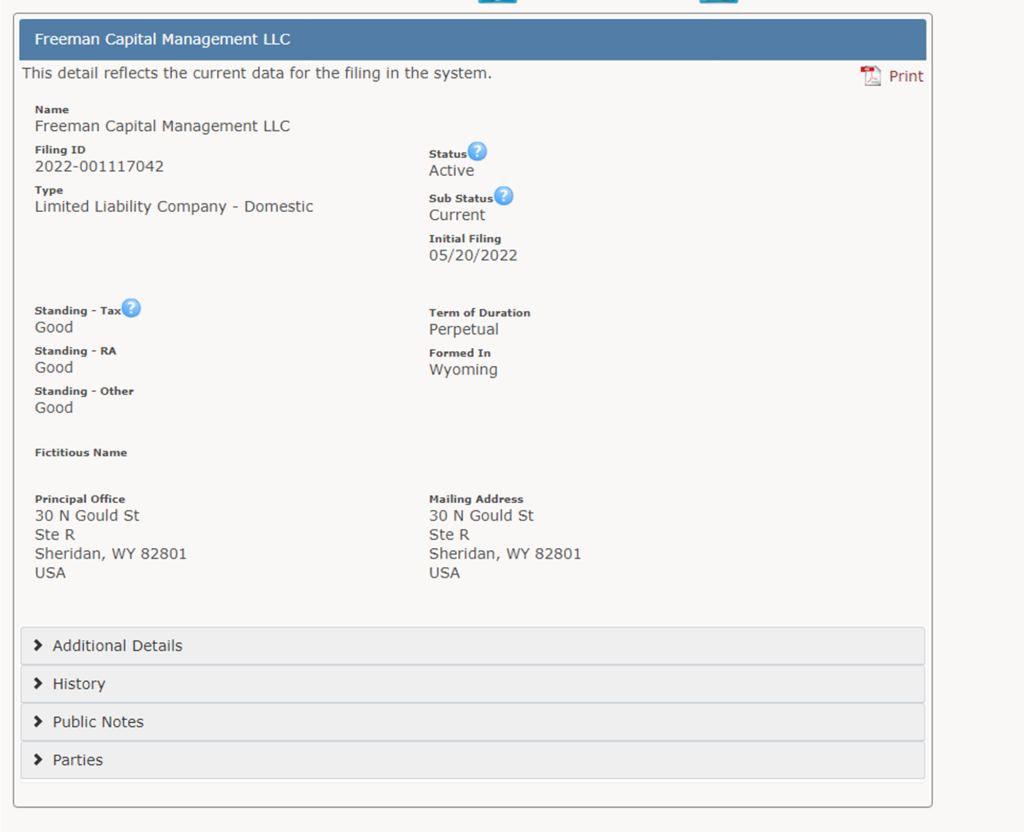The image size is (1024, 832).
Task: Click the arrow icon before History
Action: (x=38, y=684)
